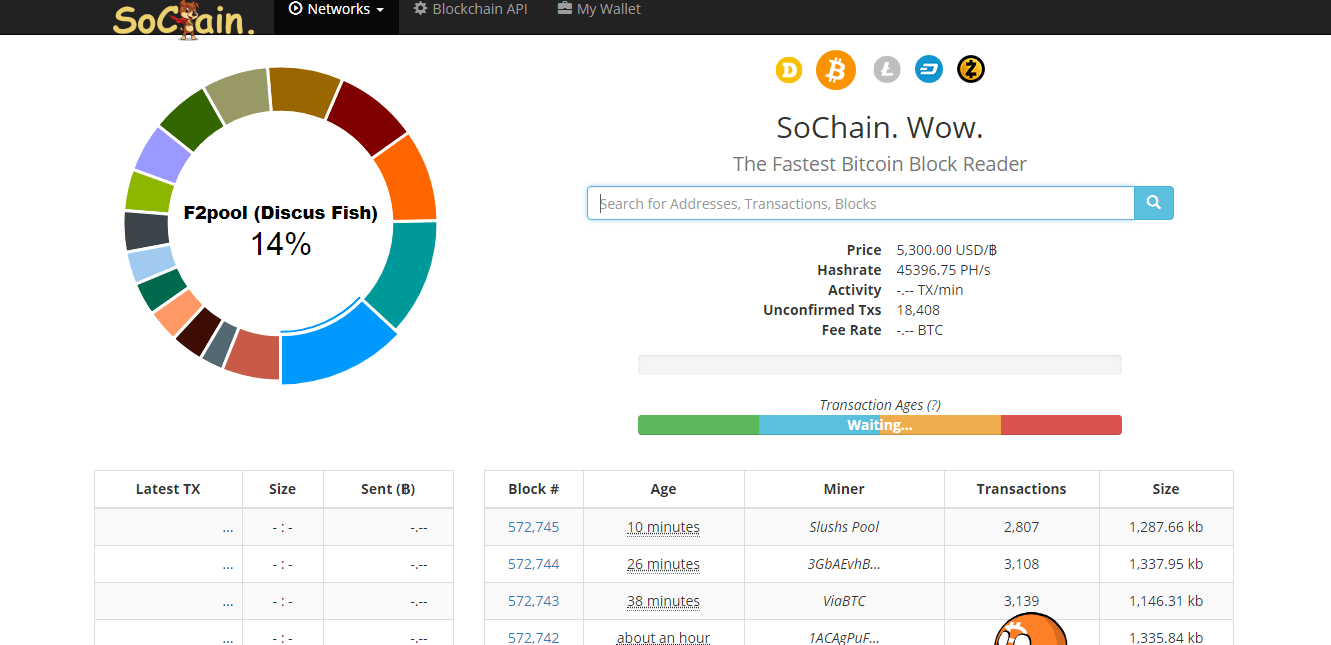
Task: Select the ViaBTC miner cell
Action: [844, 601]
